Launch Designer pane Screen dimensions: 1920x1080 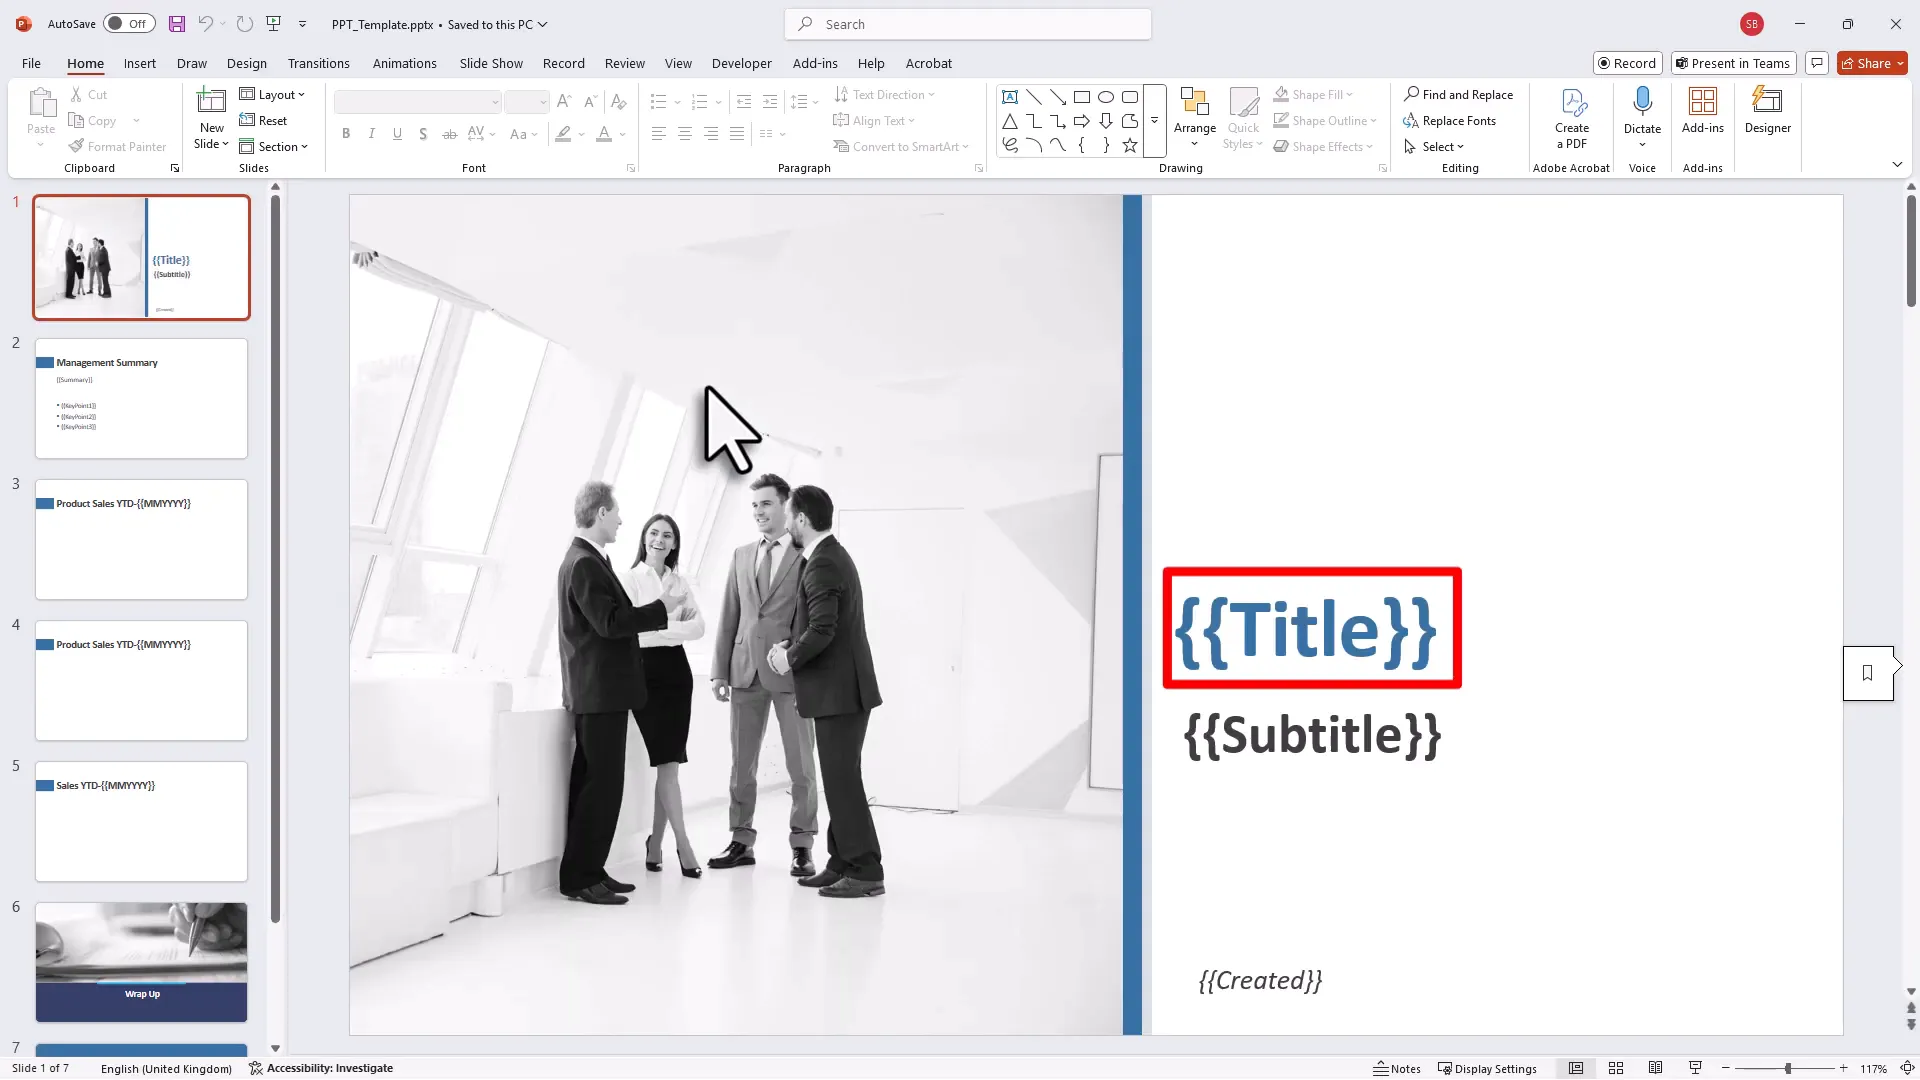[x=1766, y=110]
